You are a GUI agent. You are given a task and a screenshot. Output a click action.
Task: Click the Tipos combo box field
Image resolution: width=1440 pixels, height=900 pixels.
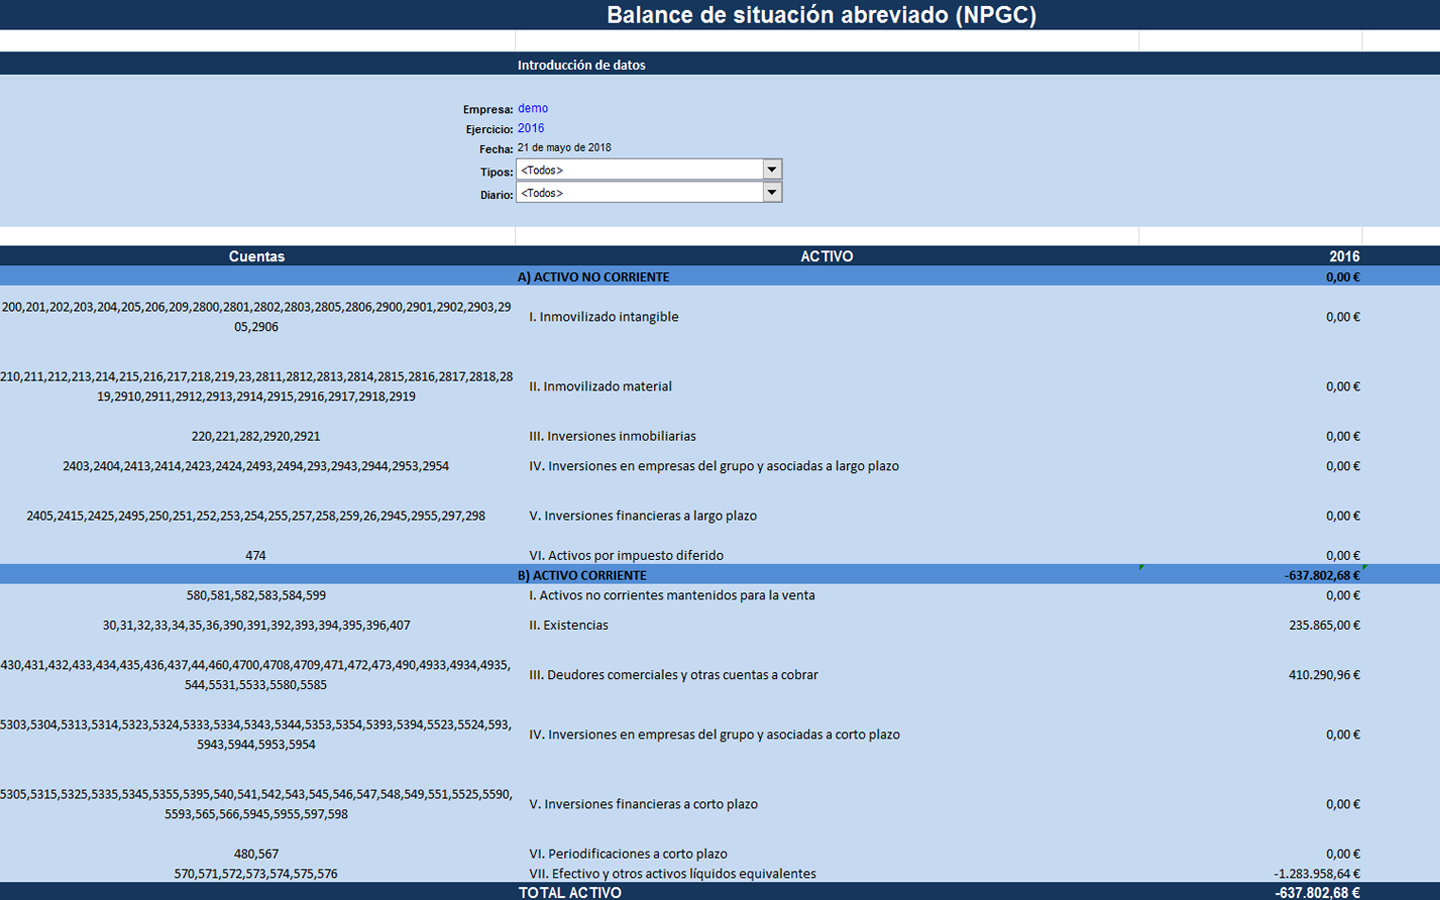tap(639, 170)
